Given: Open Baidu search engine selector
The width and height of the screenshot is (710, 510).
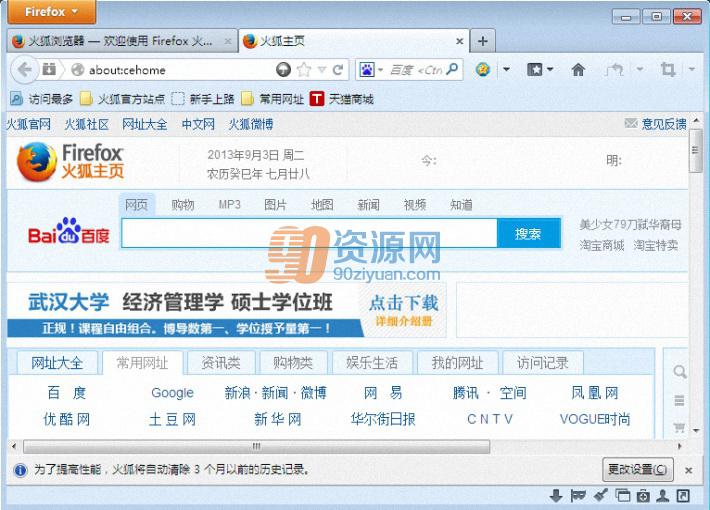Looking at the screenshot, I should click(x=371, y=70).
